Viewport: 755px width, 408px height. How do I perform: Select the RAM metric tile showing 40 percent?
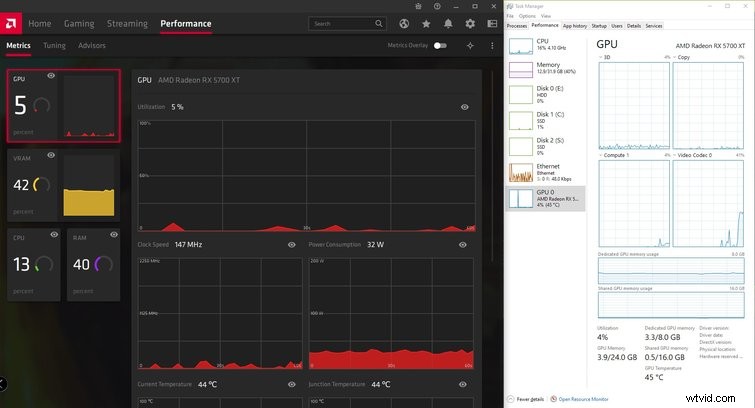click(93, 264)
